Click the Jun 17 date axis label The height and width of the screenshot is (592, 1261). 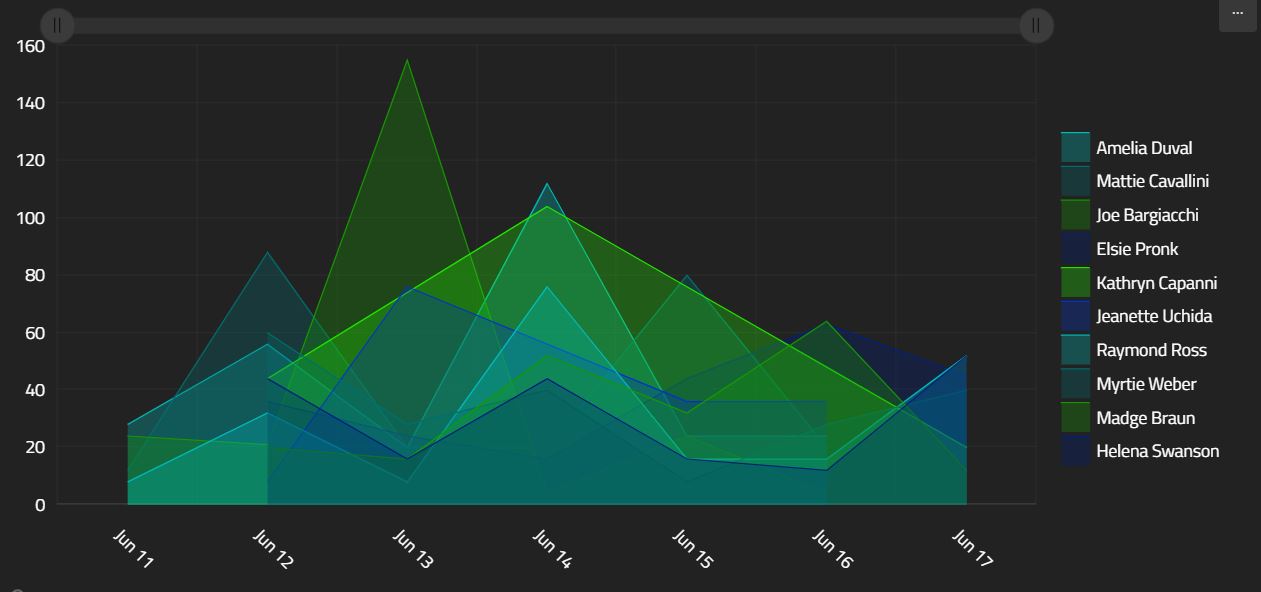[972, 549]
